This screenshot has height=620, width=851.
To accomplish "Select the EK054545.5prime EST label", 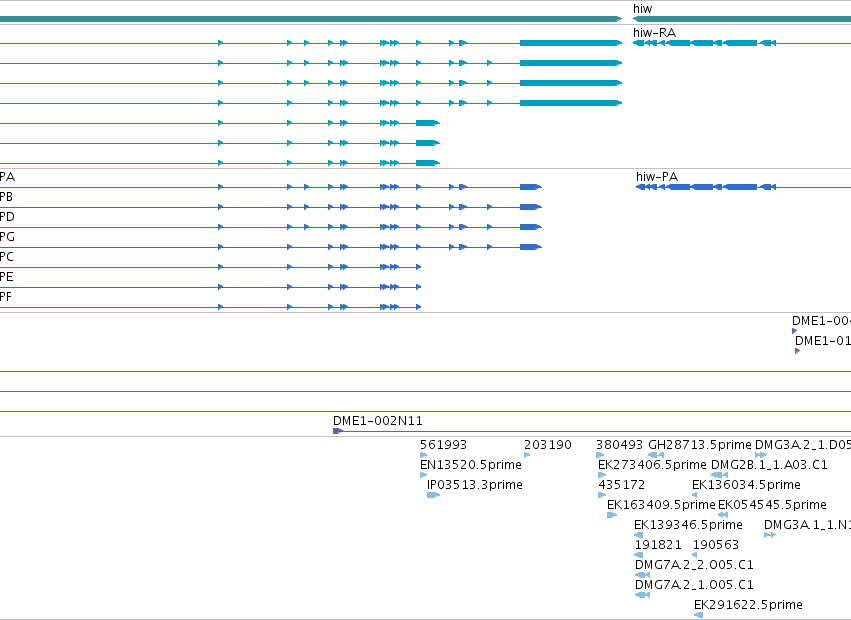I will pyautogui.click(x=772, y=504).
